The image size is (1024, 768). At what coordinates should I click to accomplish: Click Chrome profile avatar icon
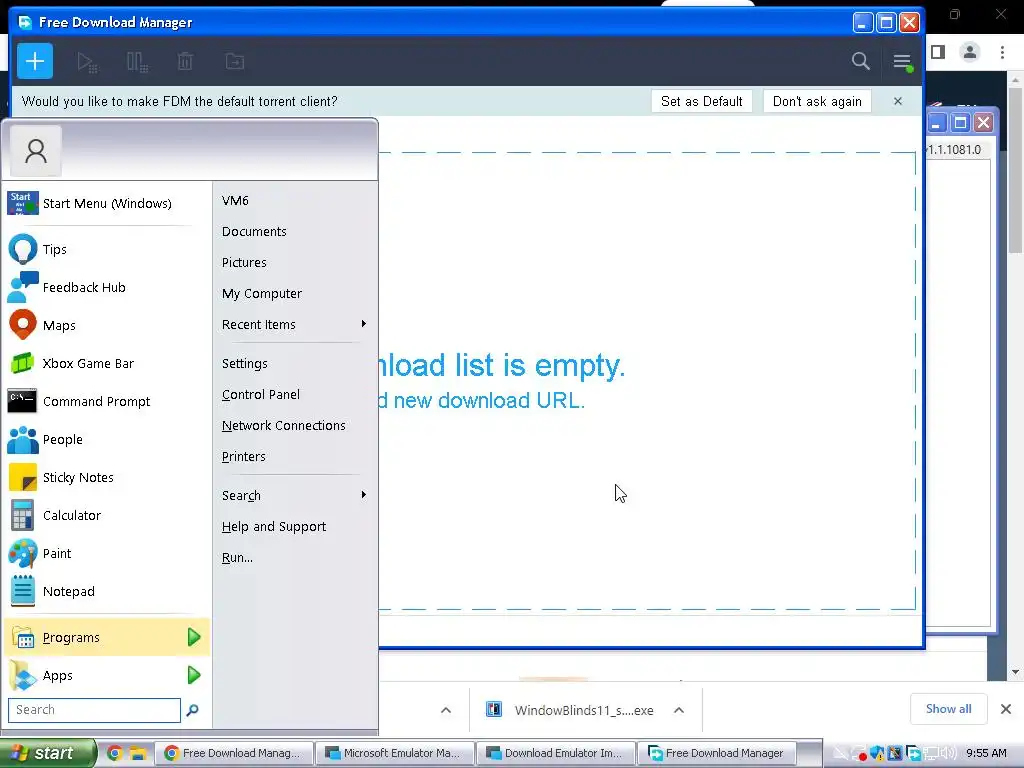[970, 52]
